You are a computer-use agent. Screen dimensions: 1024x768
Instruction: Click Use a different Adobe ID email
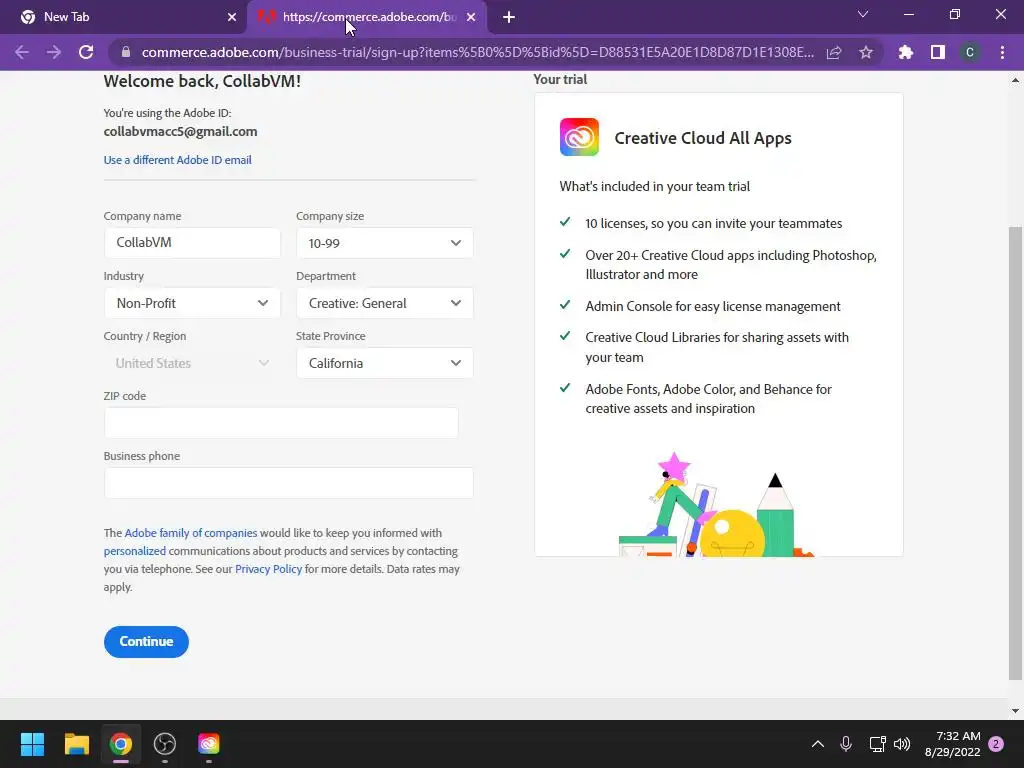coord(178,160)
